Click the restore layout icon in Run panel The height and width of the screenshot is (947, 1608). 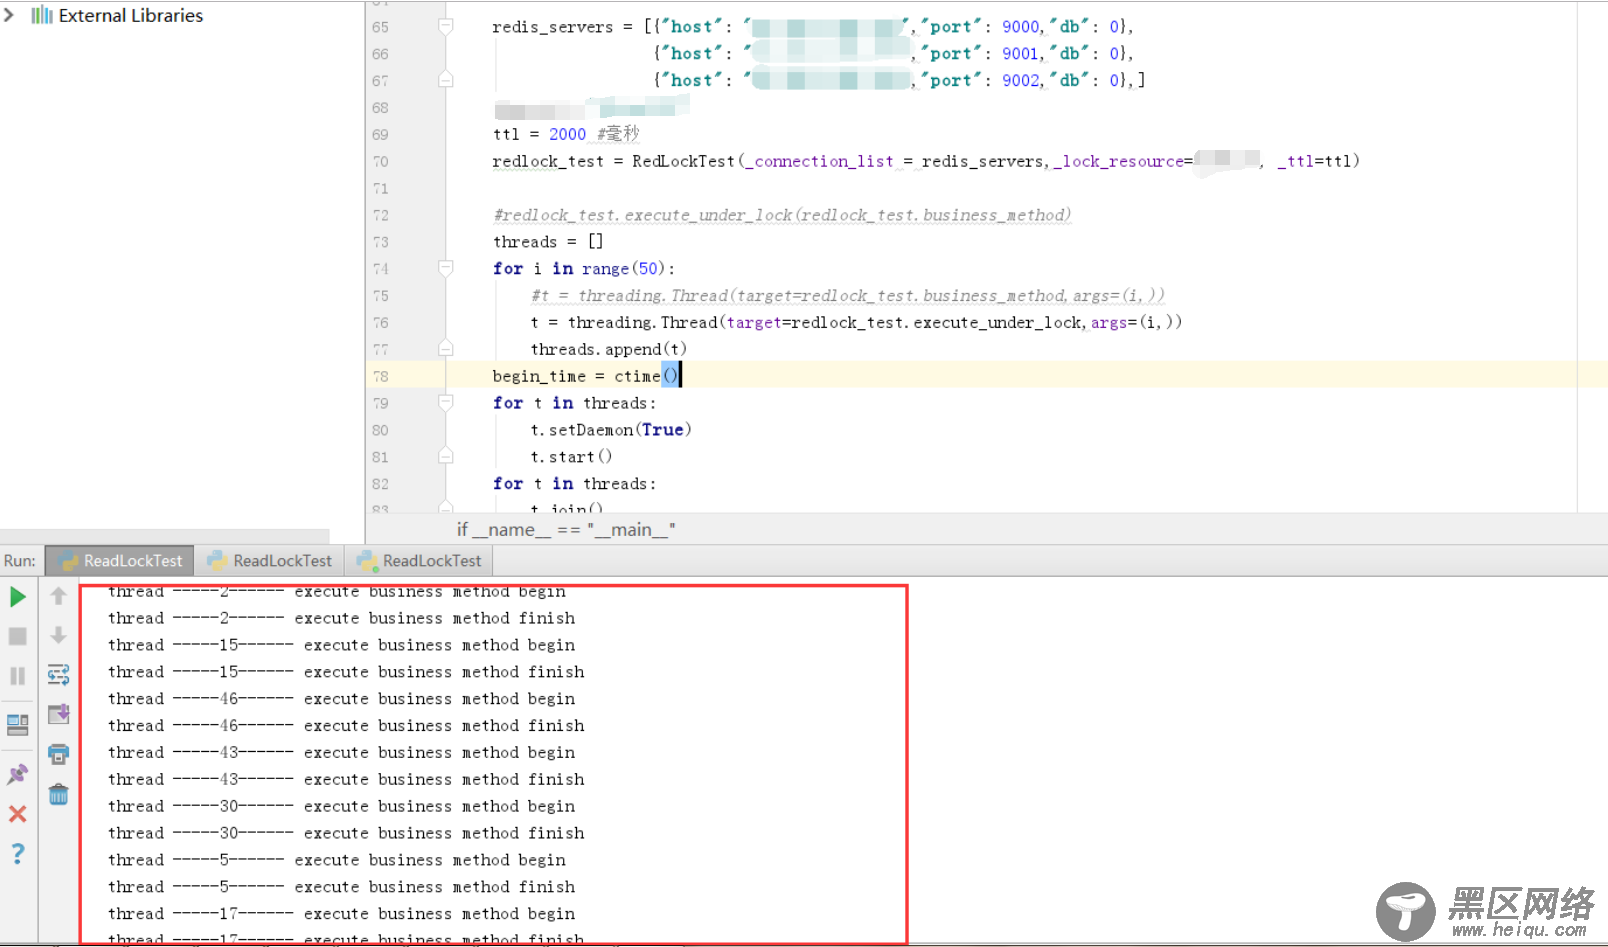click(x=18, y=724)
